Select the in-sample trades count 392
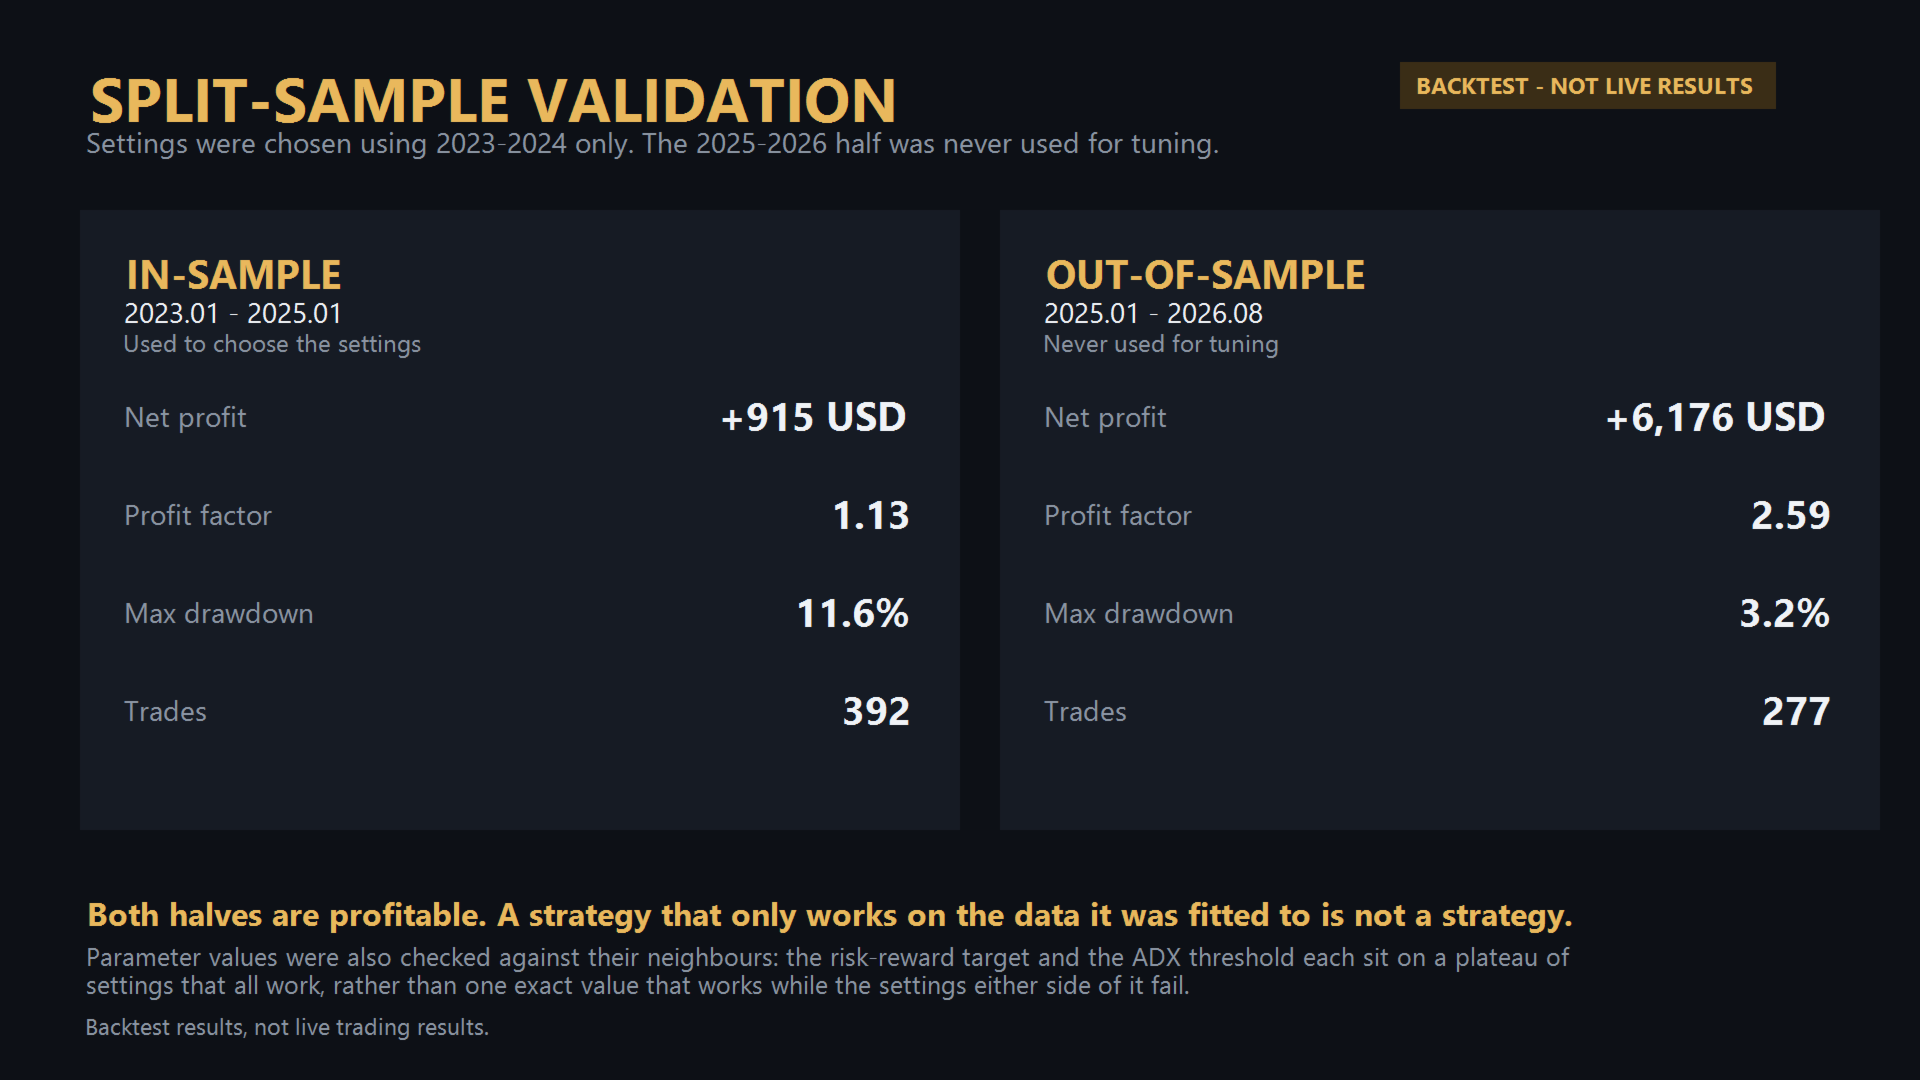Viewport: 1920px width, 1080px height. click(876, 711)
